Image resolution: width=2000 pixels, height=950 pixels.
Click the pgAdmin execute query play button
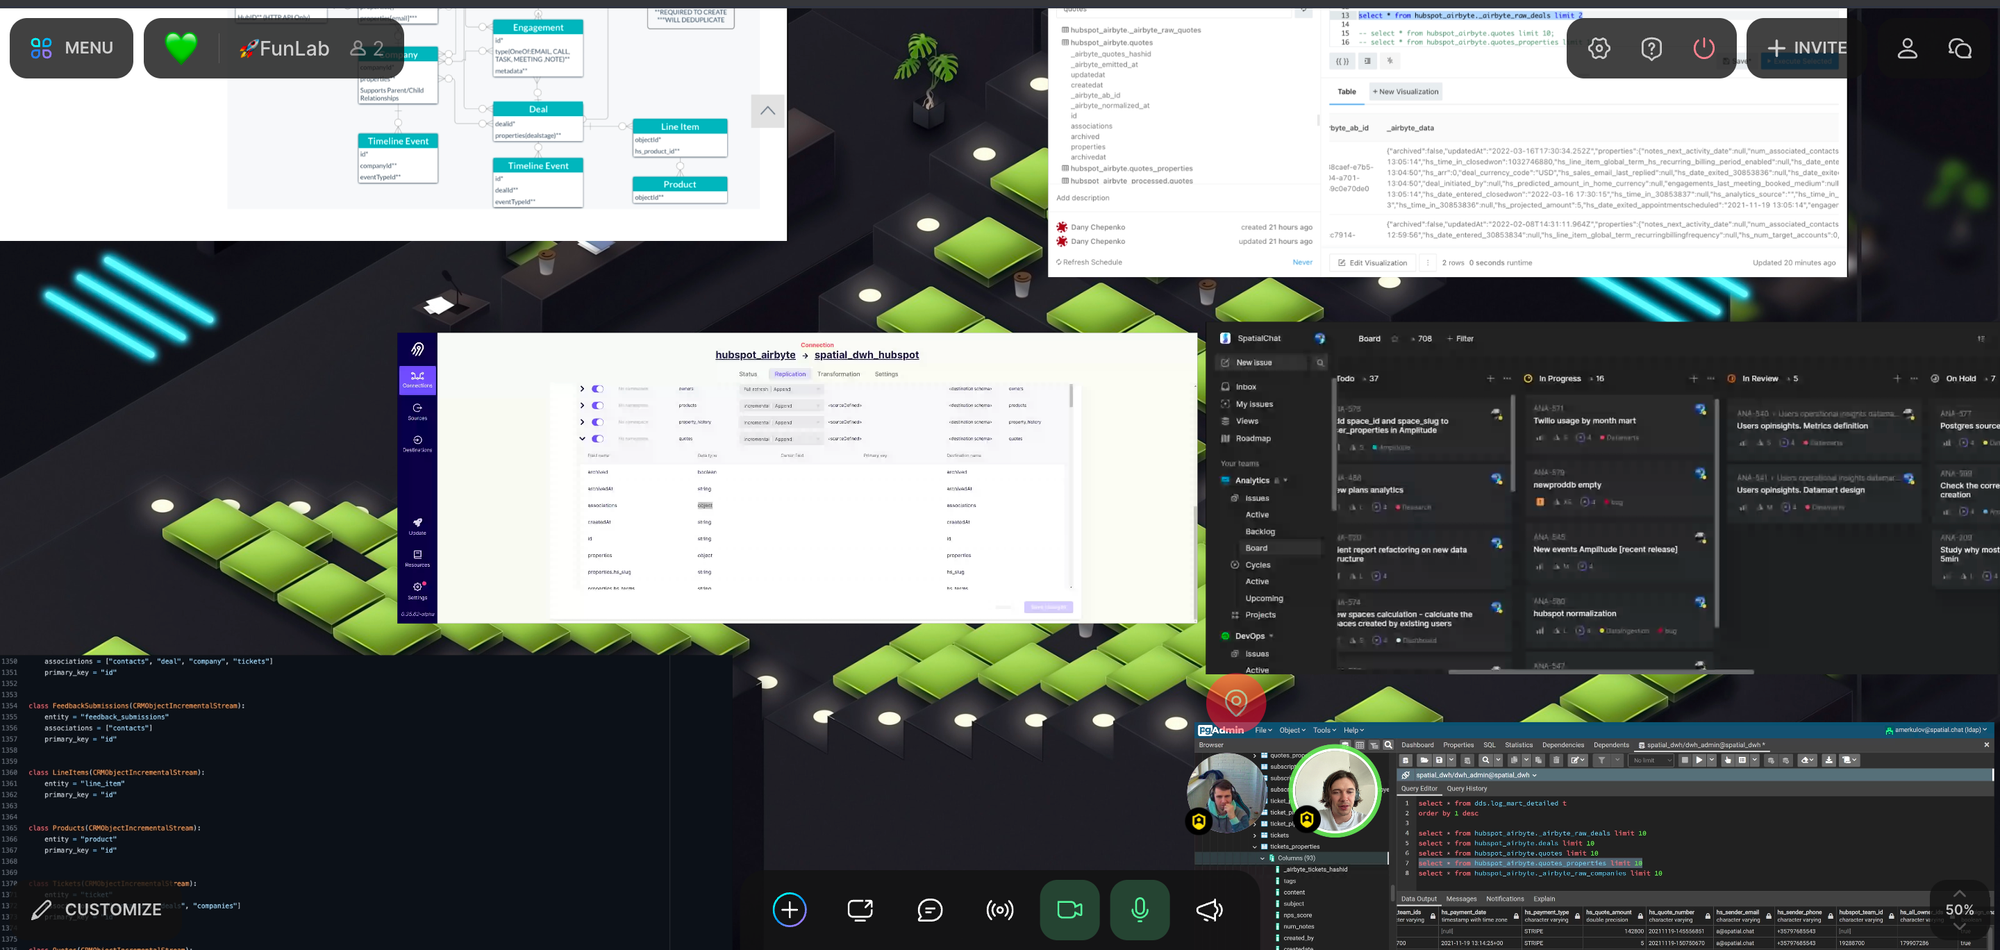click(x=1699, y=760)
